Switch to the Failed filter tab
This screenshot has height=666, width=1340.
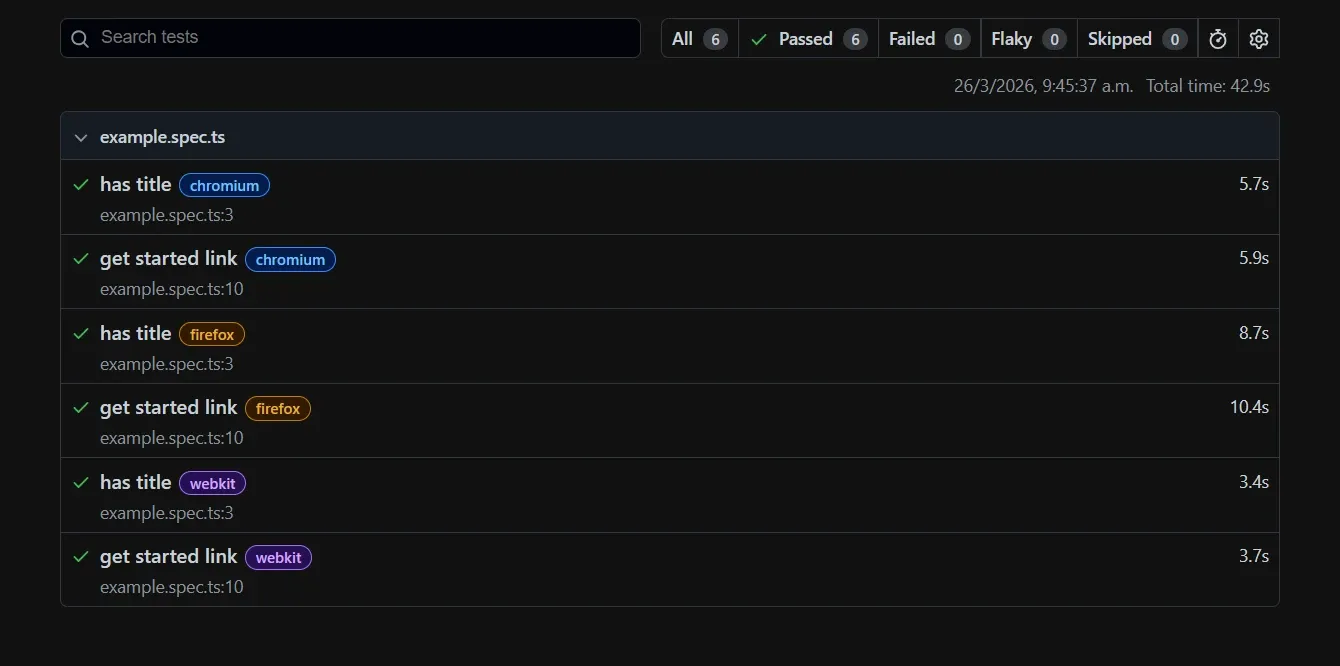pos(912,38)
